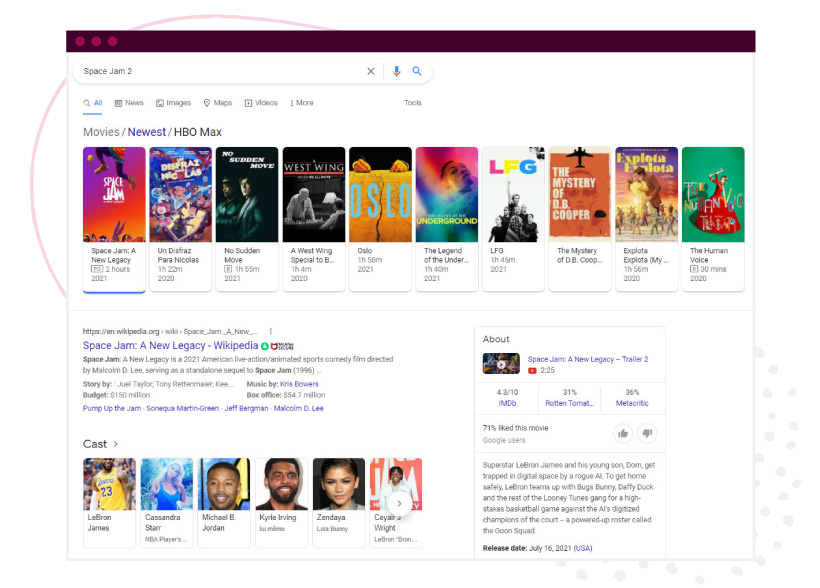Switch to the Maps tab
This screenshot has height=588, width=820.
[x=218, y=103]
